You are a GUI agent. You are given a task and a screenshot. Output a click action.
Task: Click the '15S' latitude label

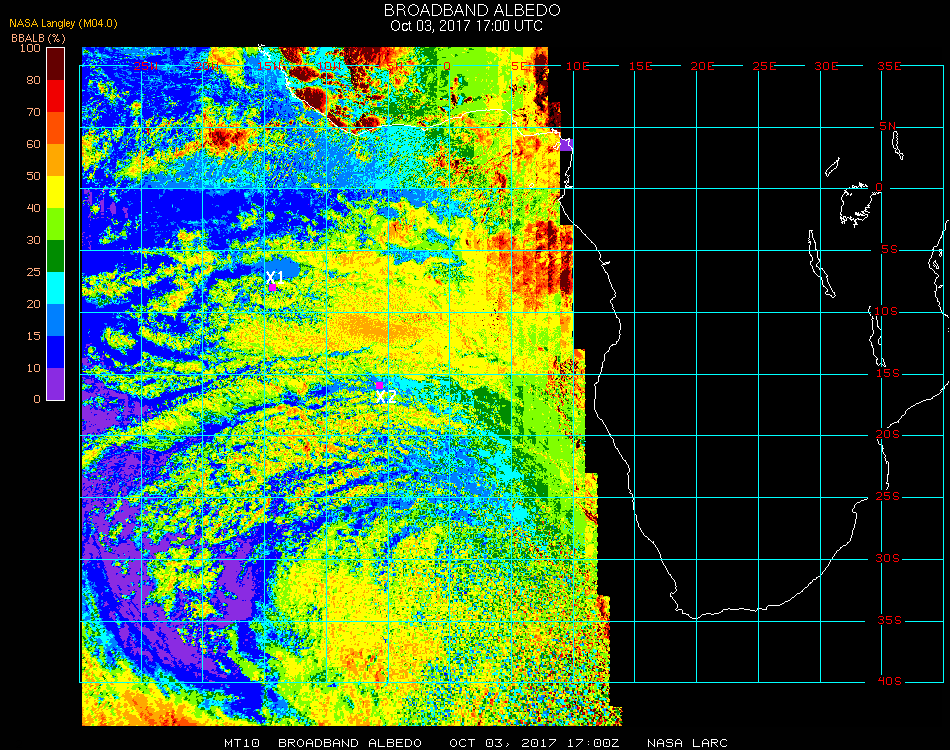pyautogui.click(x=888, y=373)
